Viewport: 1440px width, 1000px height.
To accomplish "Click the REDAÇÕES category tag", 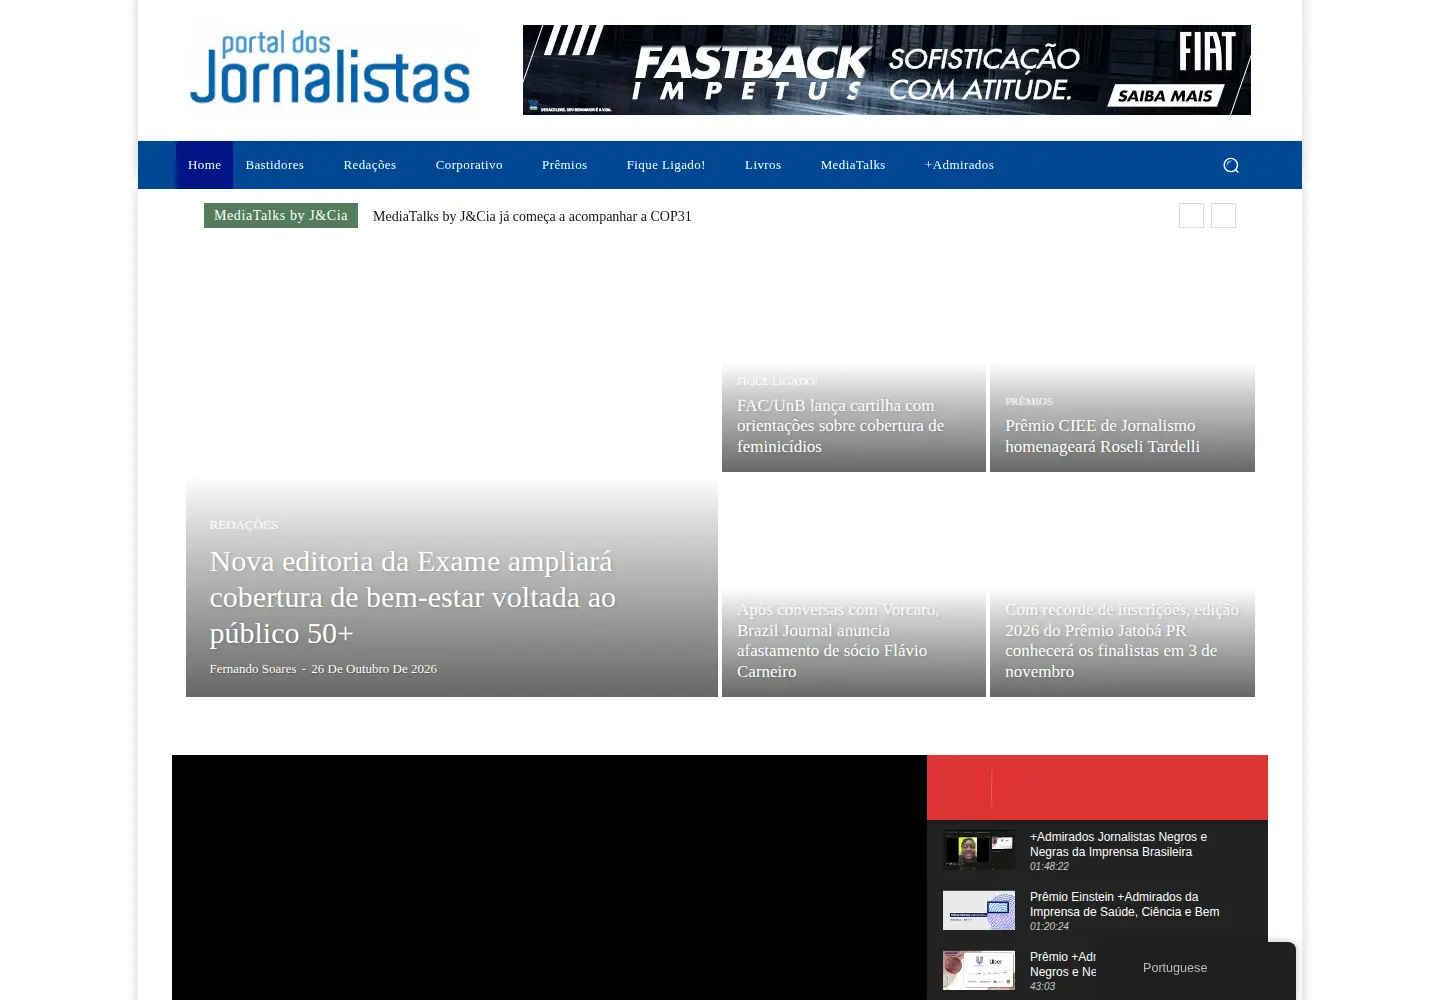I will 244,525.
